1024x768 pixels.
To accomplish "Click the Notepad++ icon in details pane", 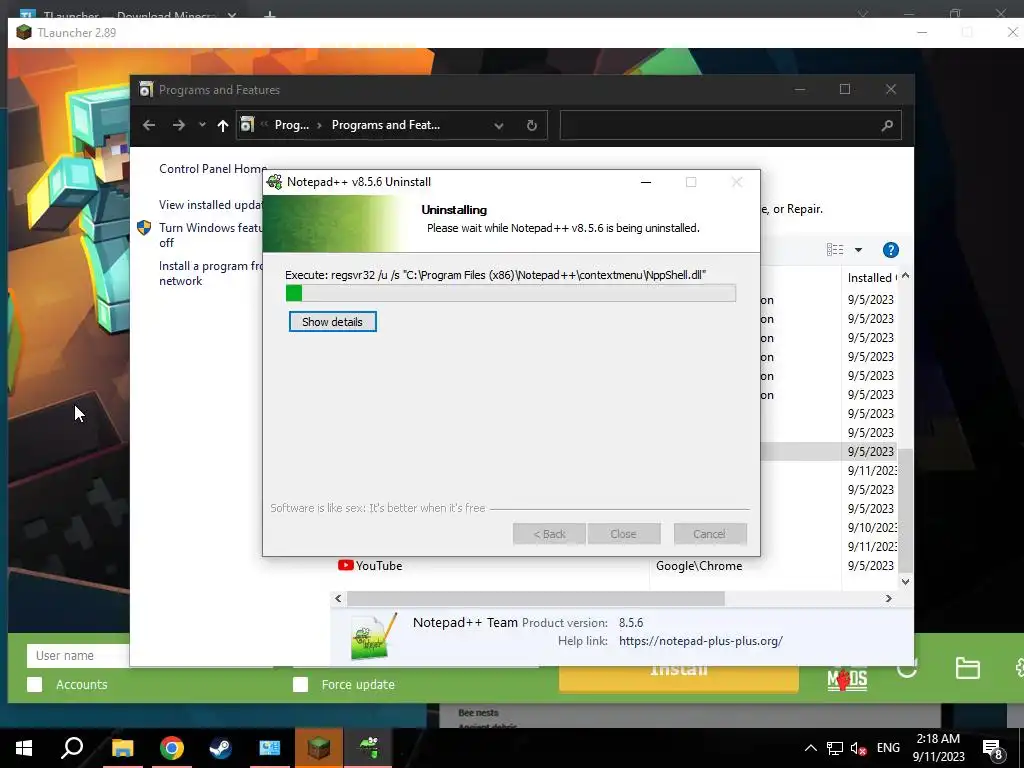I will tap(373, 636).
